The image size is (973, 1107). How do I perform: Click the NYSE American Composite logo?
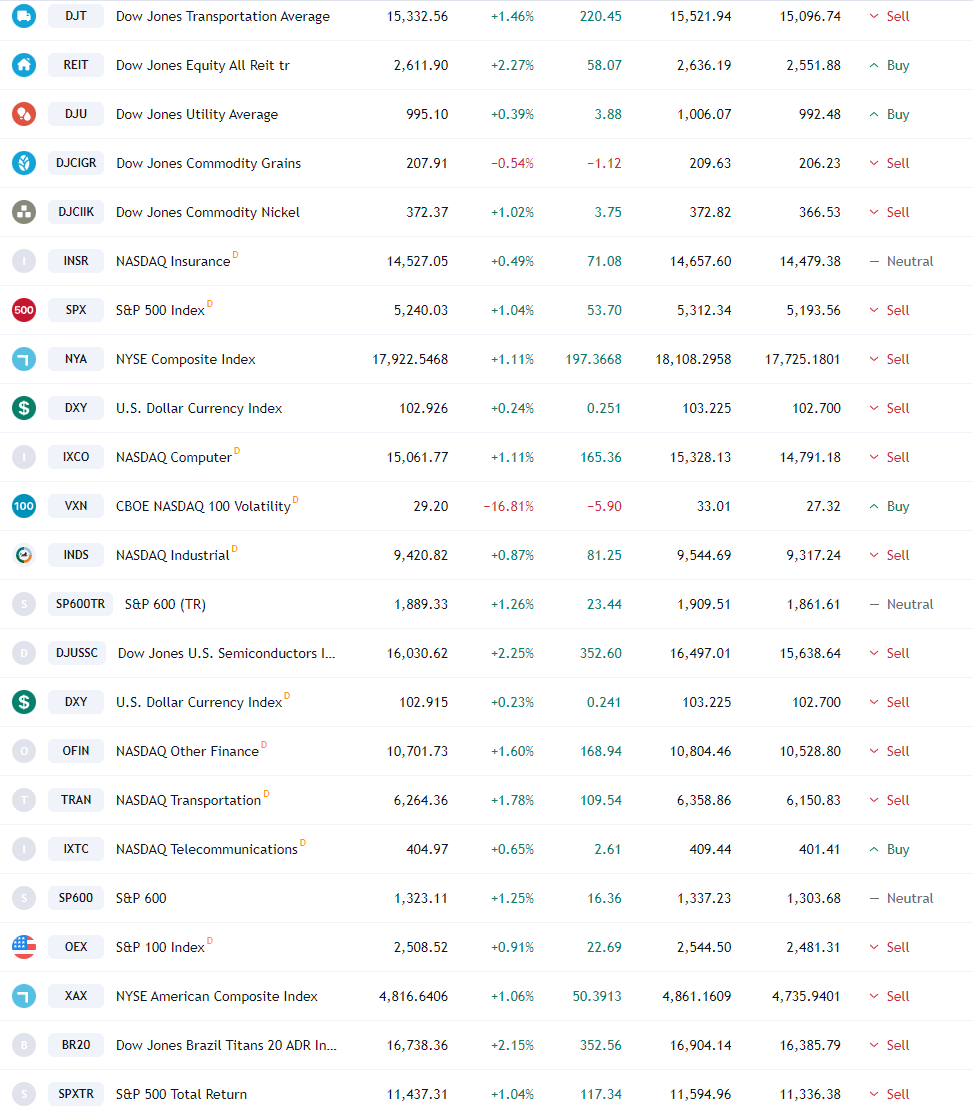24,996
